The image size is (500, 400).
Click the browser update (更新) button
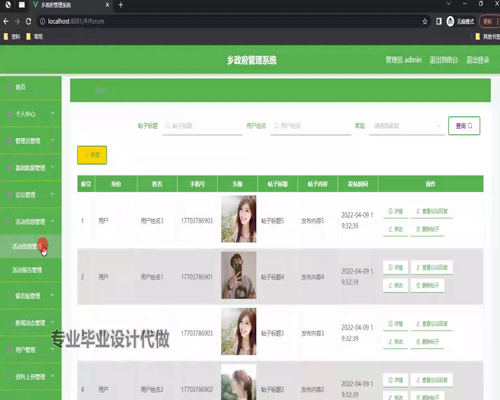pyautogui.click(x=489, y=21)
